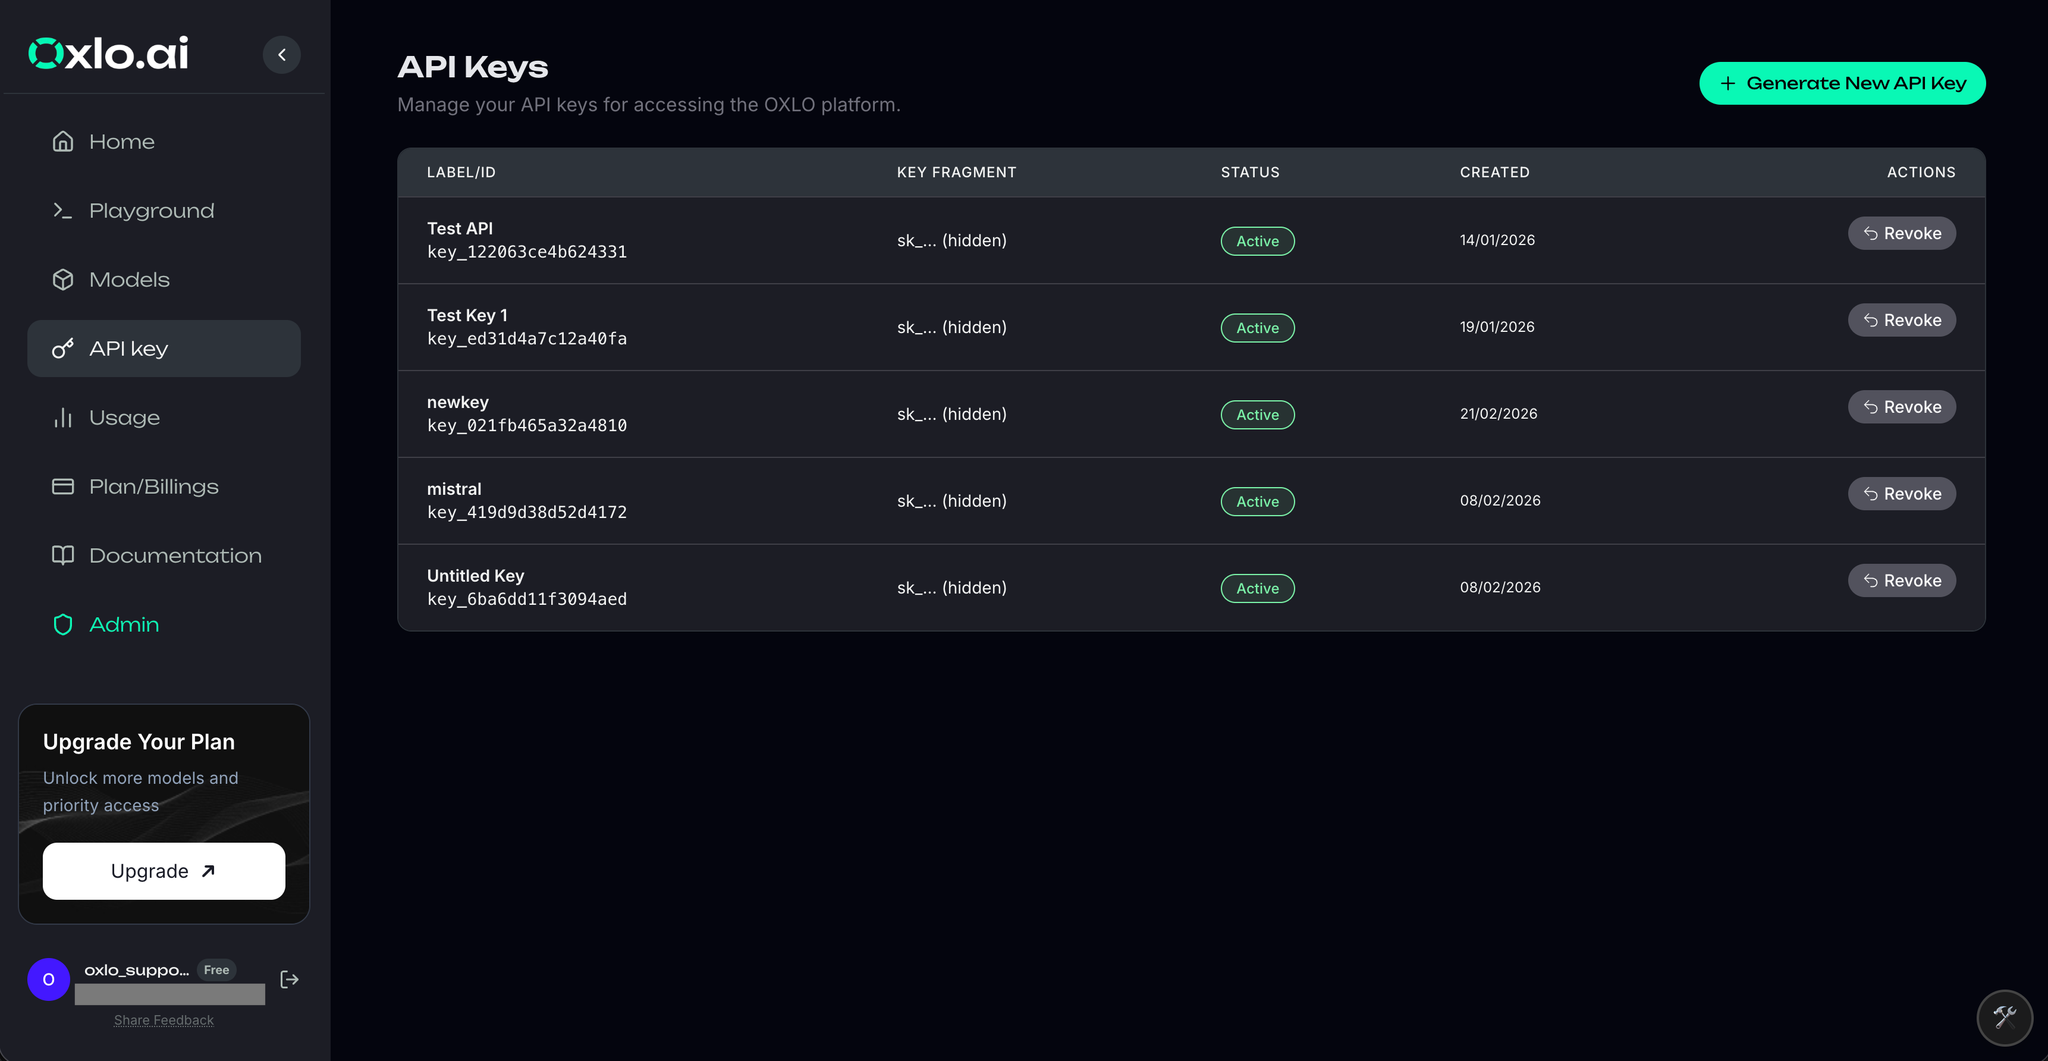
Task: Select the Home icon in sidebar
Action: pyautogui.click(x=63, y=141)
